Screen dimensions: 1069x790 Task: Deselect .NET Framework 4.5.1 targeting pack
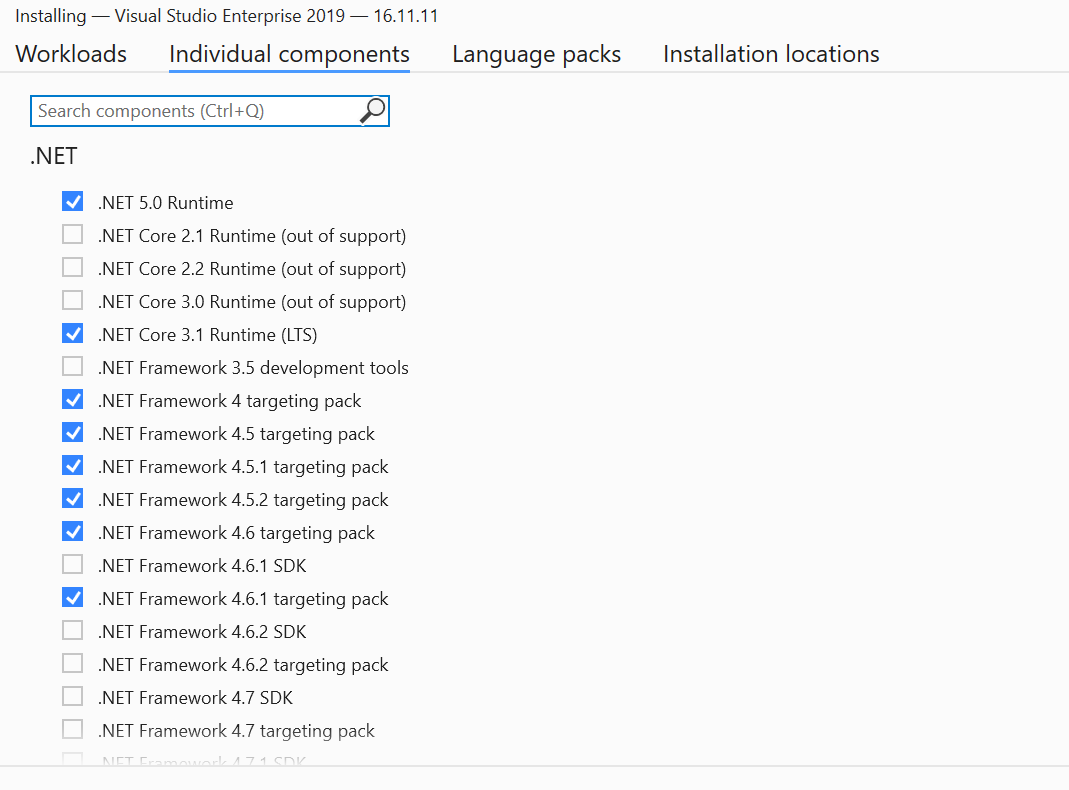point(72,466)
